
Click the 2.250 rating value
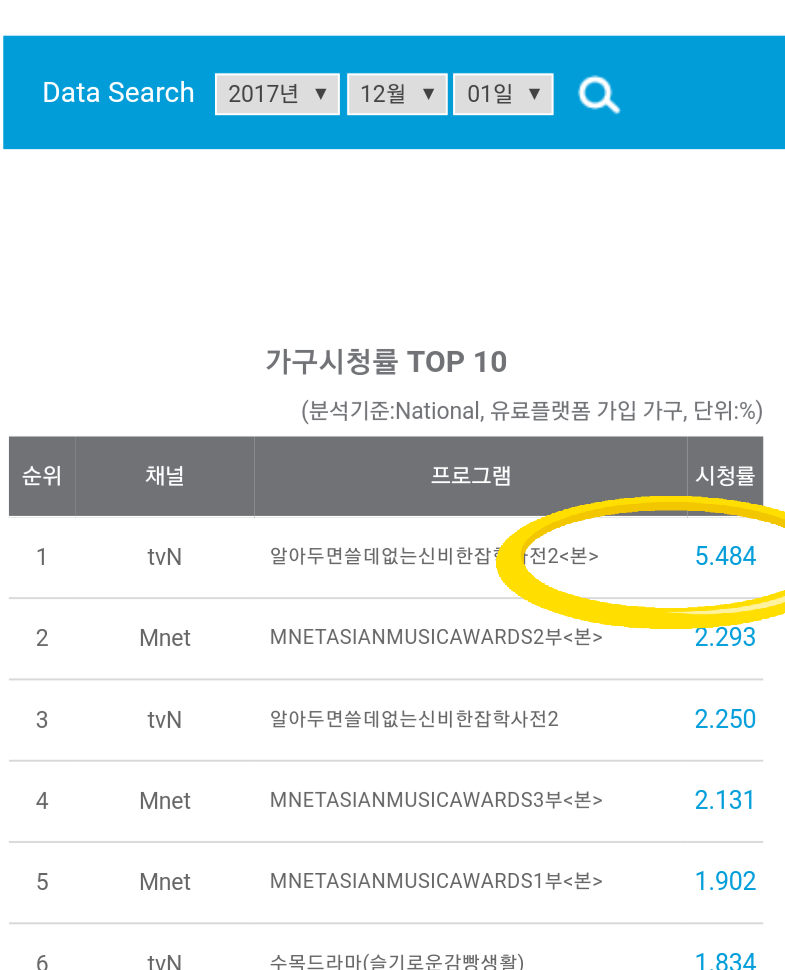coord(725,719)
